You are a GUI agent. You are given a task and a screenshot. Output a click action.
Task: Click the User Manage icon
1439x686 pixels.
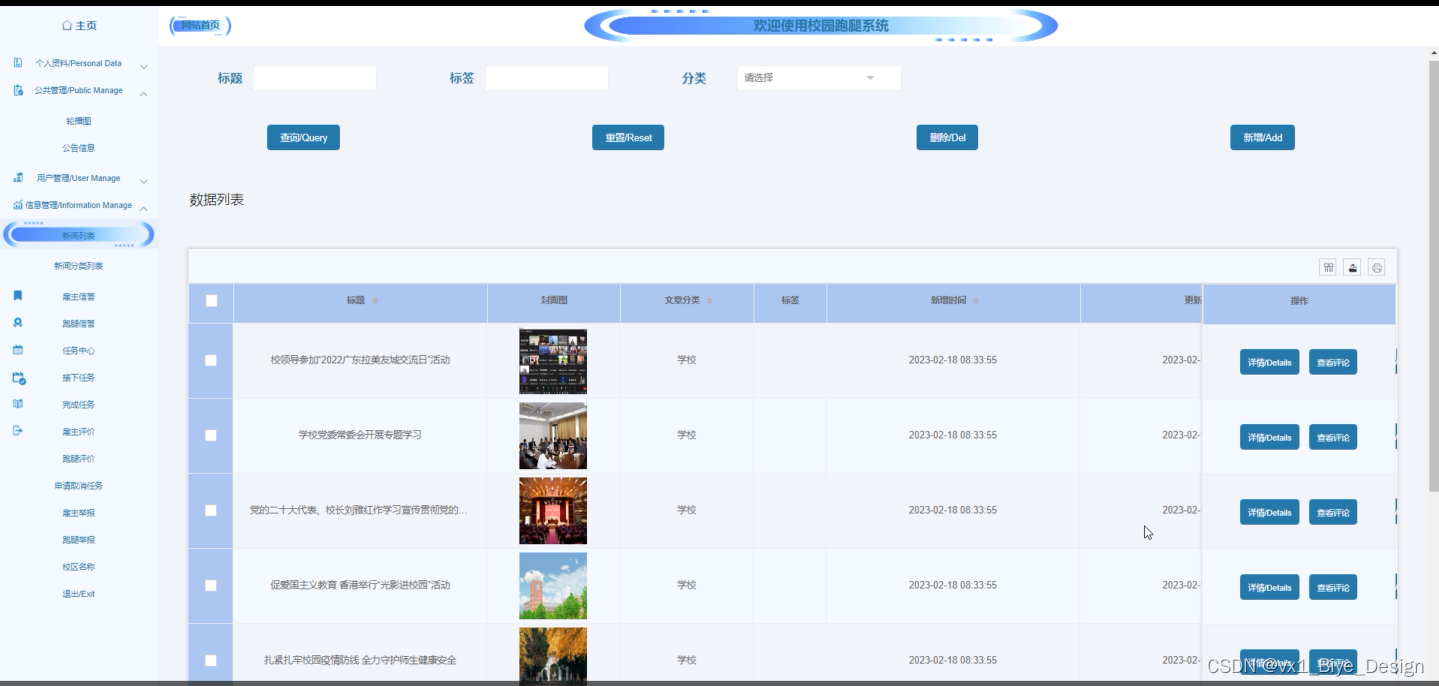(x=18, y=178)
